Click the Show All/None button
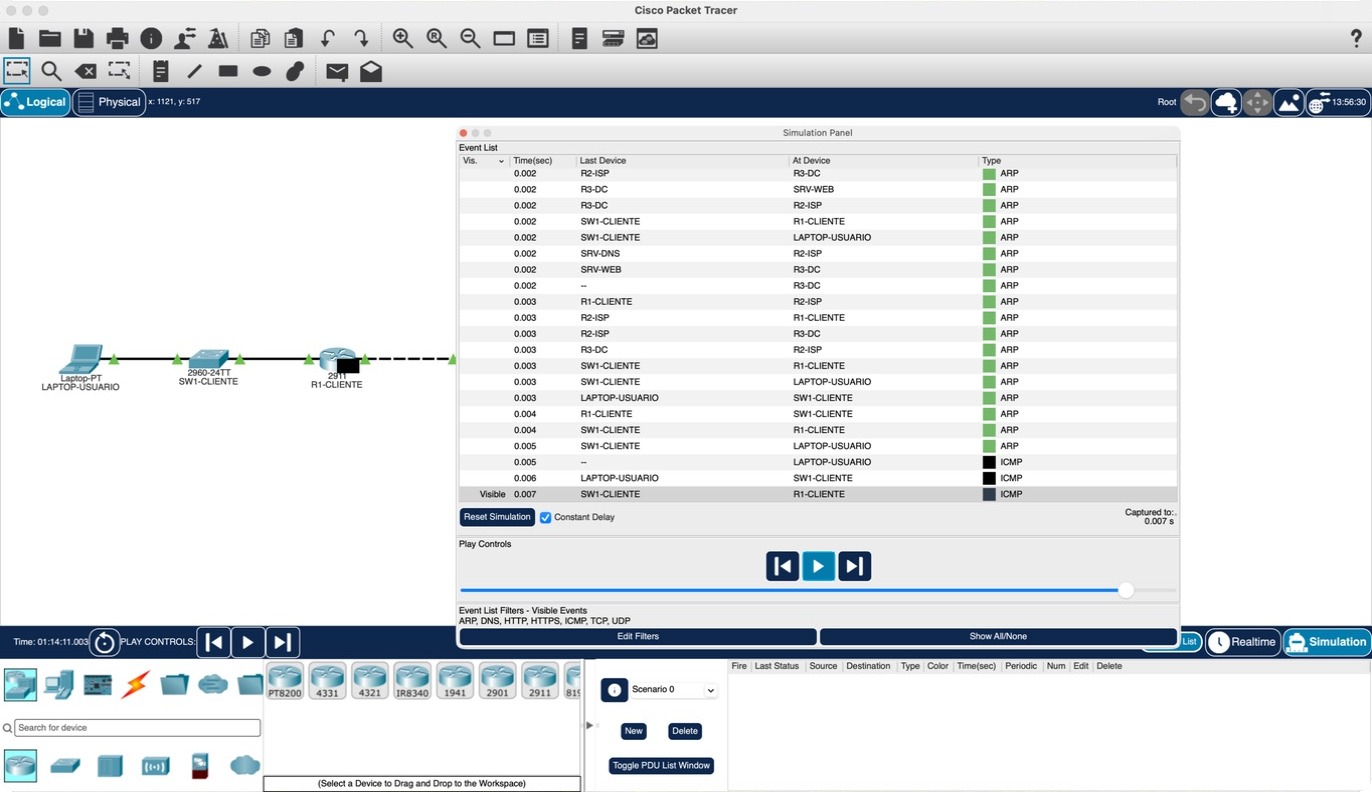This screenshot has width=1372, height=792. click(998, 636)
